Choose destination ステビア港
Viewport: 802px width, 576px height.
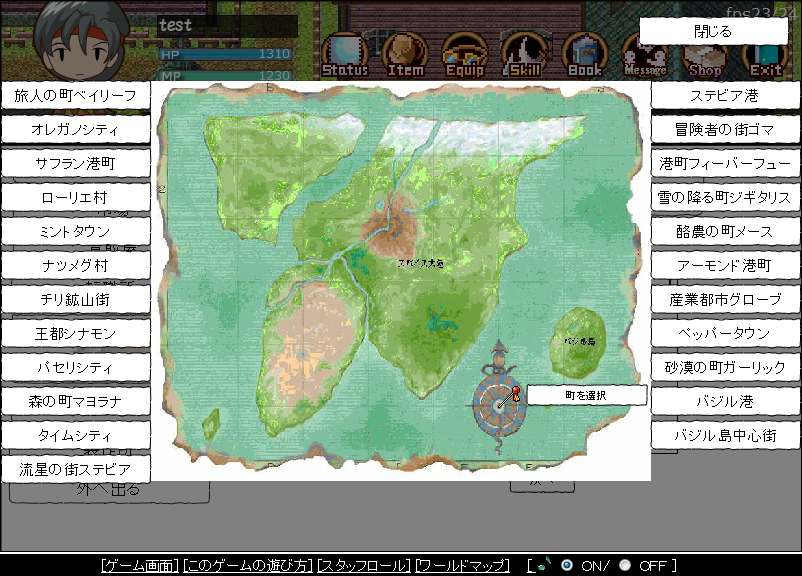(x=725, y=96)
